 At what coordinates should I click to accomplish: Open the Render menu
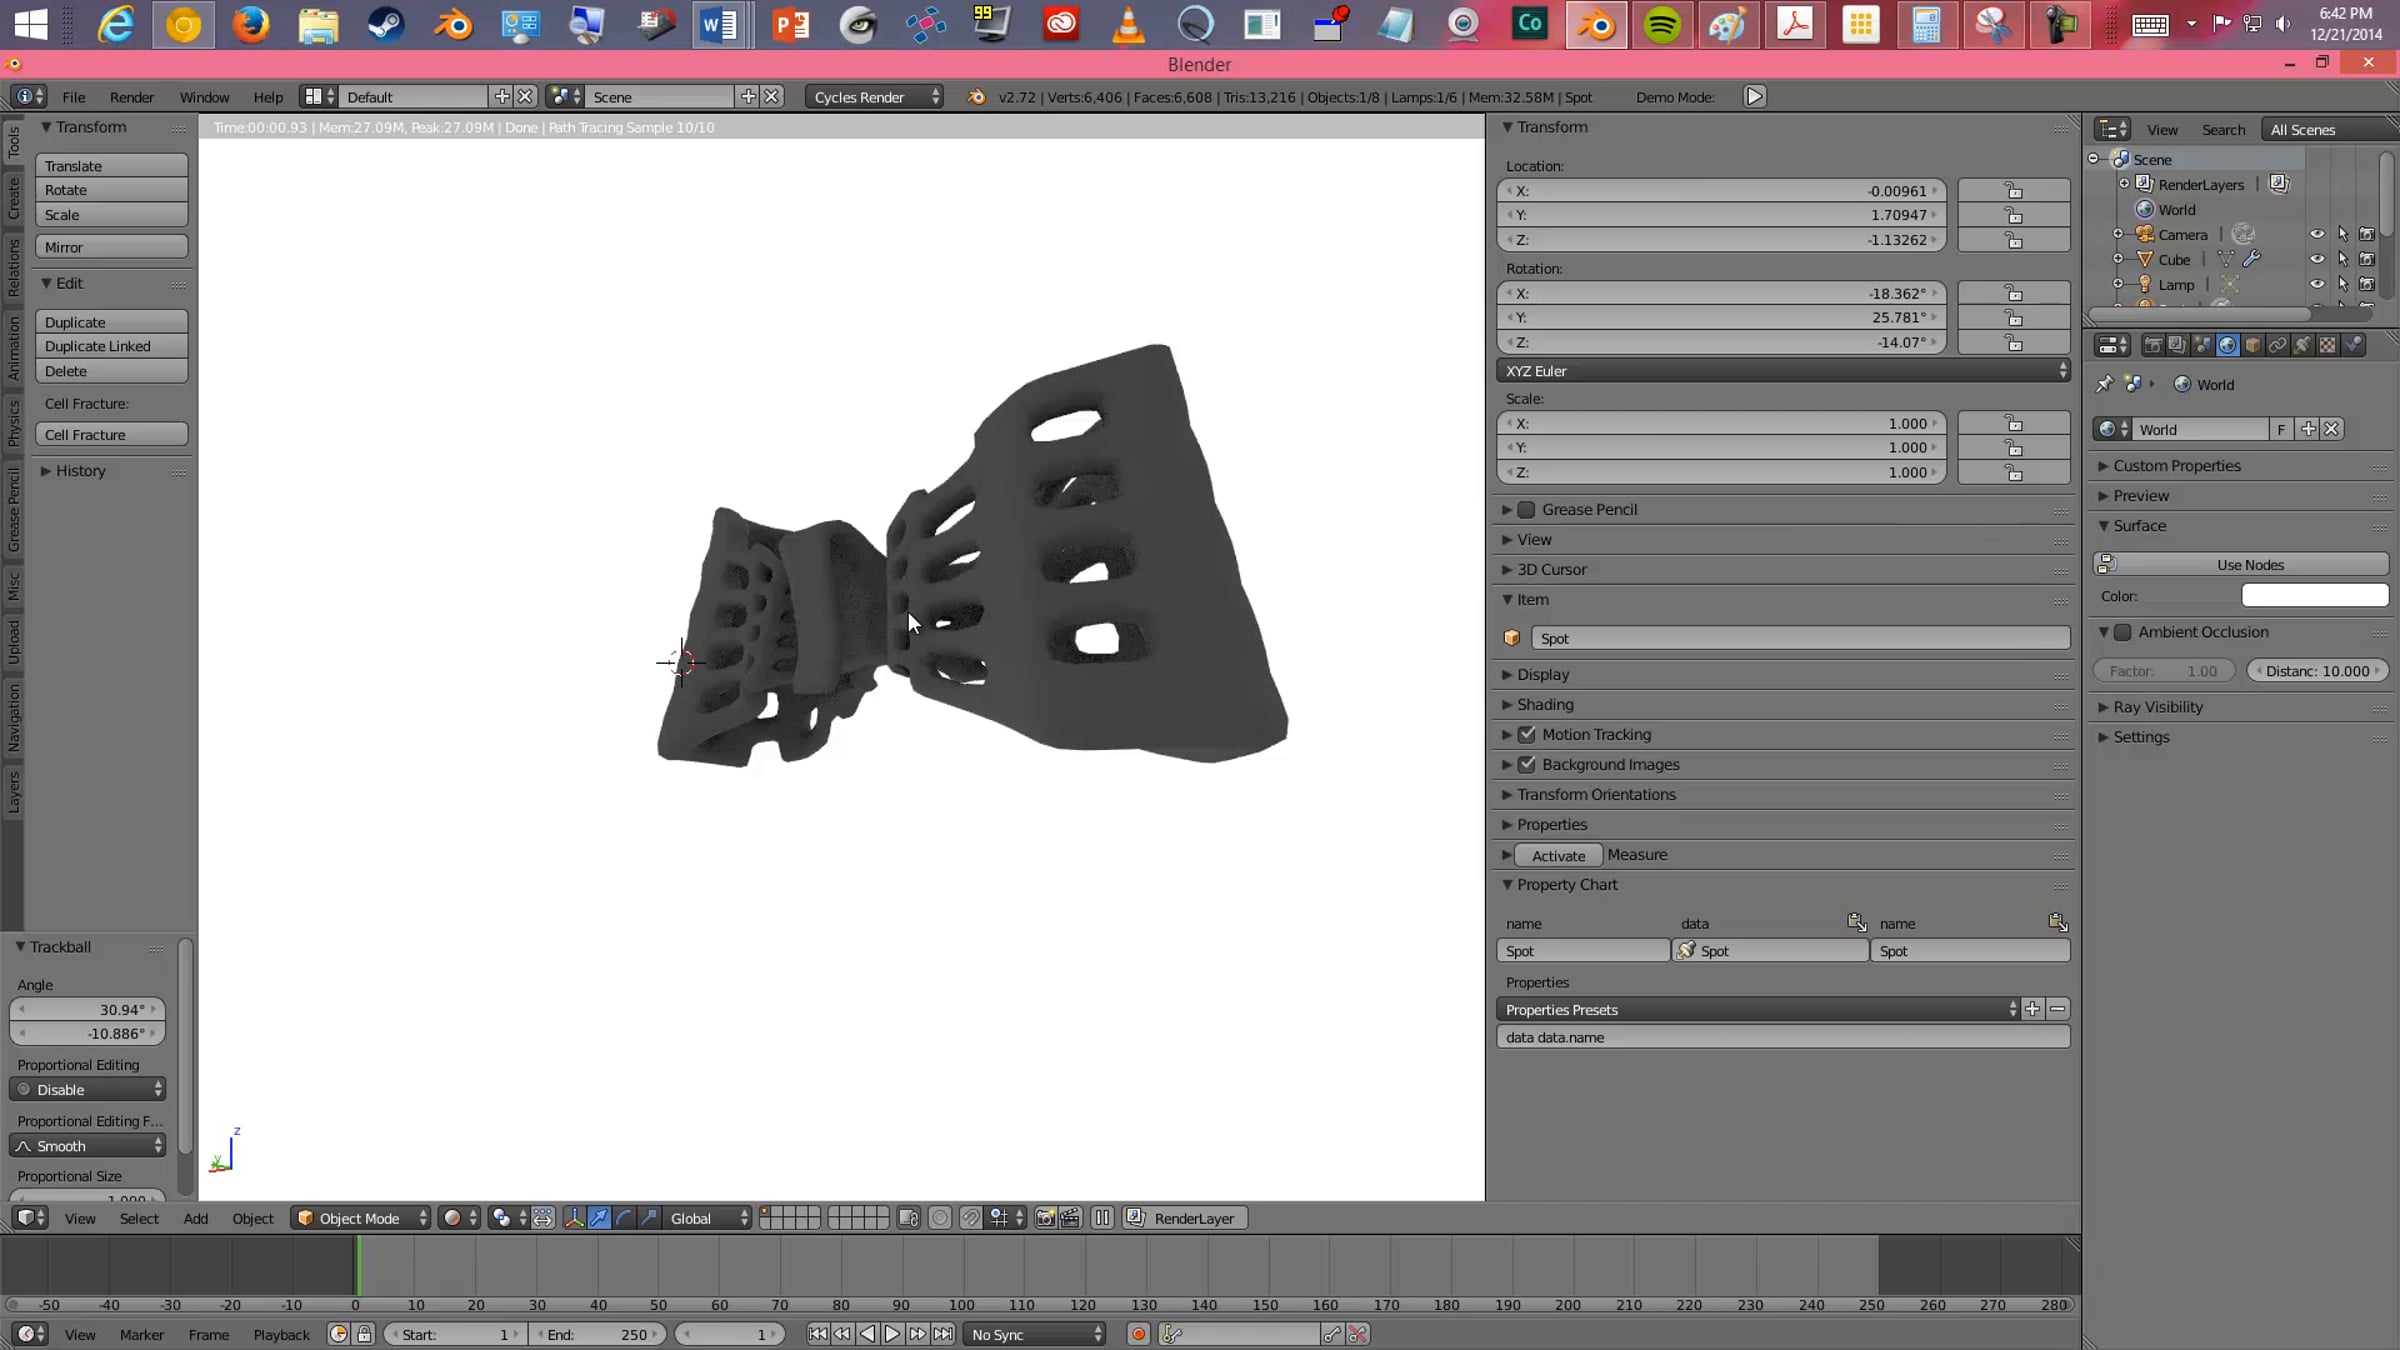tap(131, 97)
